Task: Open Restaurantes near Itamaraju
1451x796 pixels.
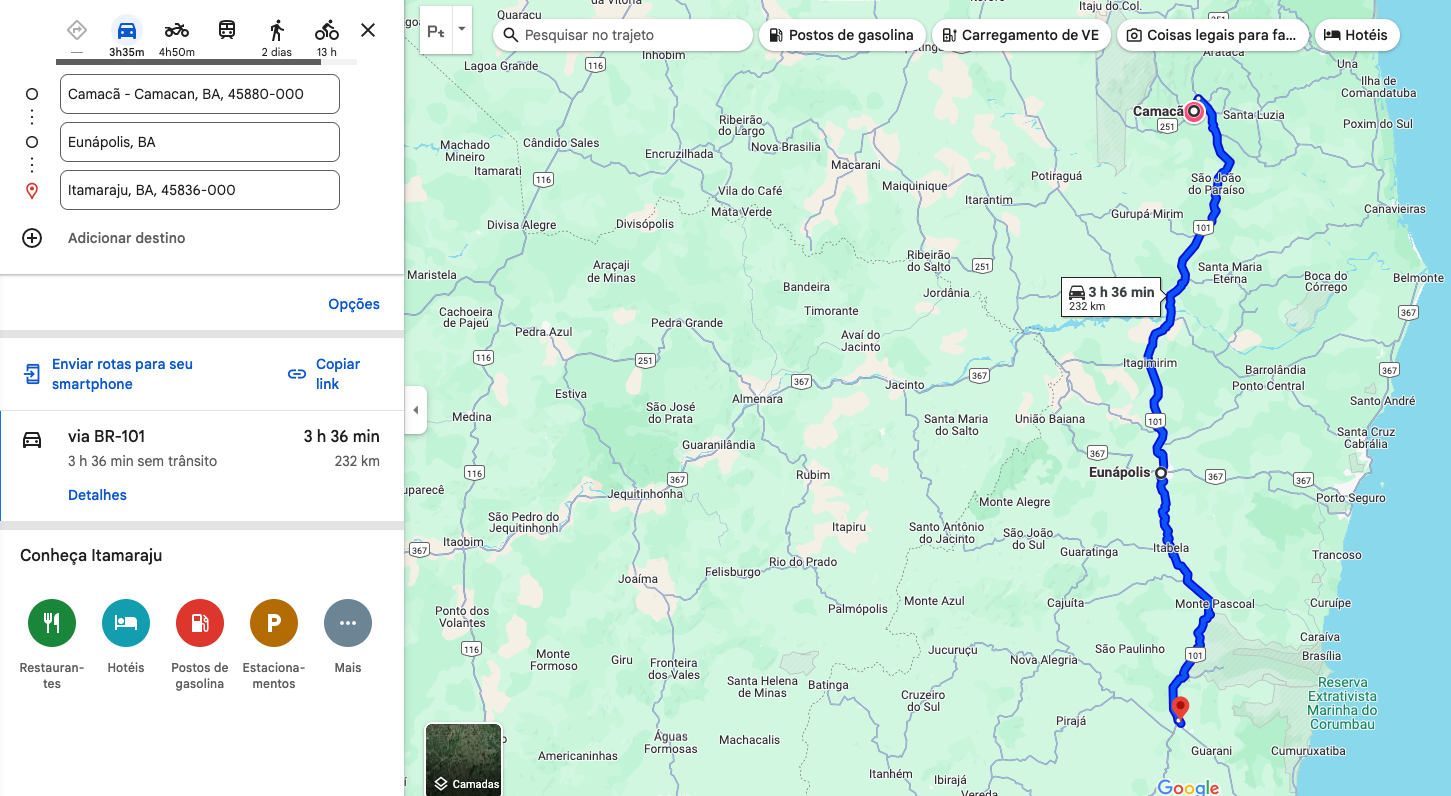Action: click(52, 624)
